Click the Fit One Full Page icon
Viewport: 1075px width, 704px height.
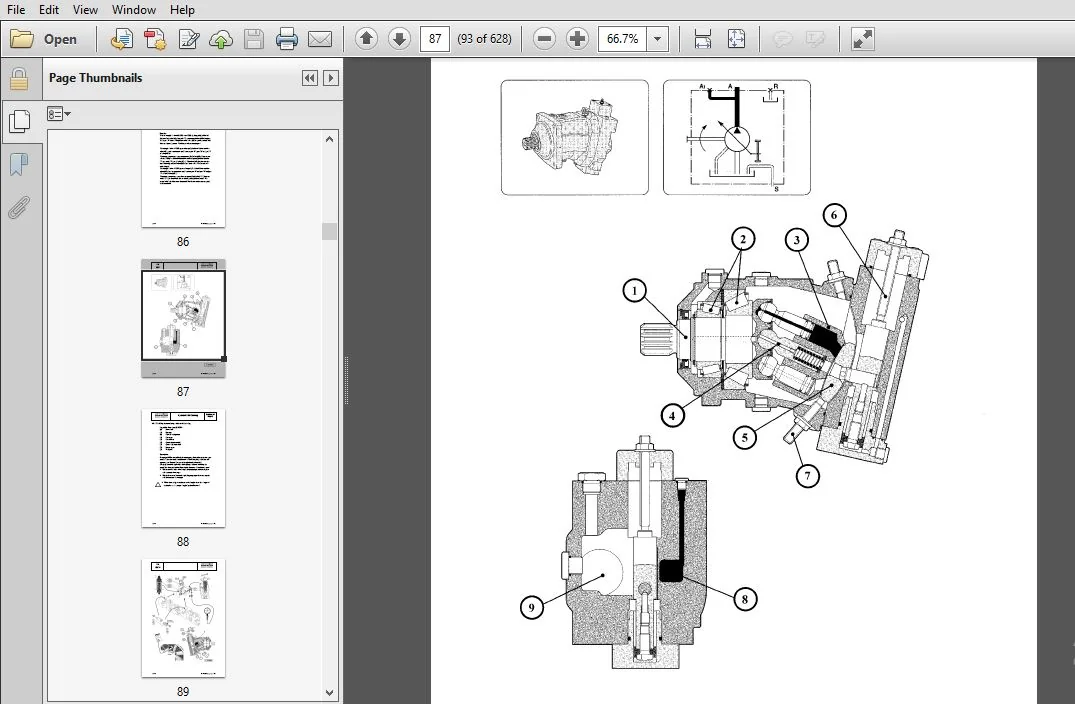pyautogui.click(x=736, y=39)
